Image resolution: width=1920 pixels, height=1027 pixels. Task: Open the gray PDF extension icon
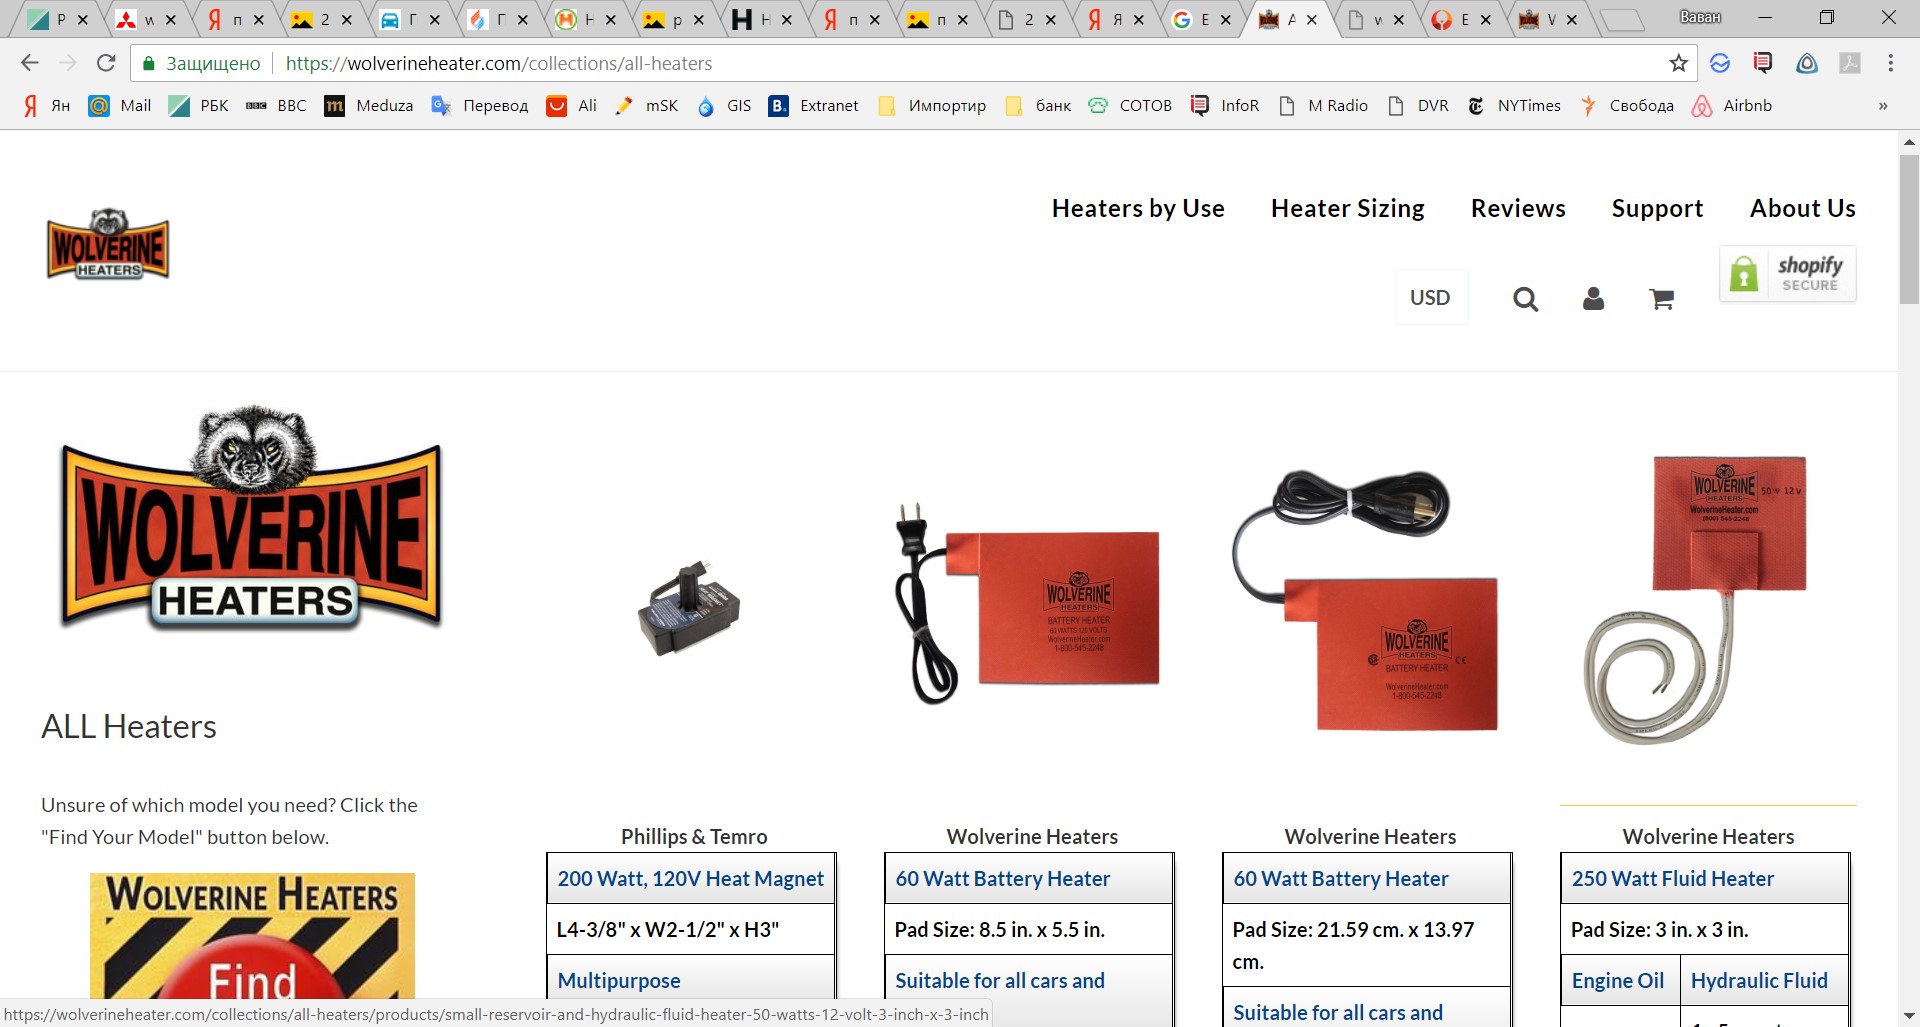1850,63
